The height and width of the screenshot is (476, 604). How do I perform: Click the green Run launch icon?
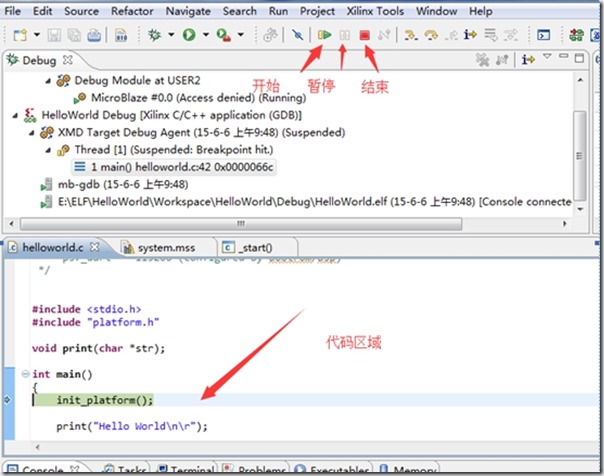tap(189, 35)
